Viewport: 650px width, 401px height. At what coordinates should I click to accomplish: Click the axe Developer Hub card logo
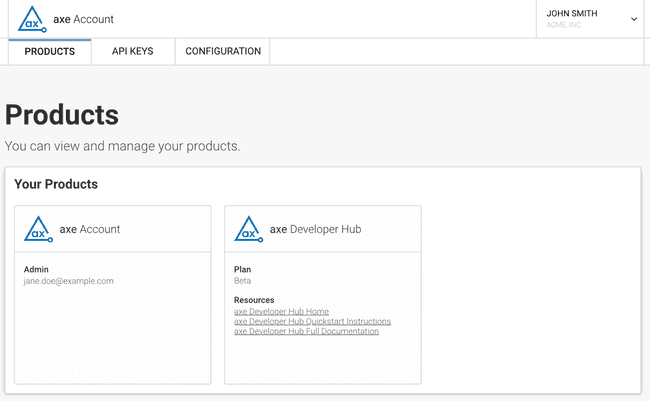[x=249, y=229]
